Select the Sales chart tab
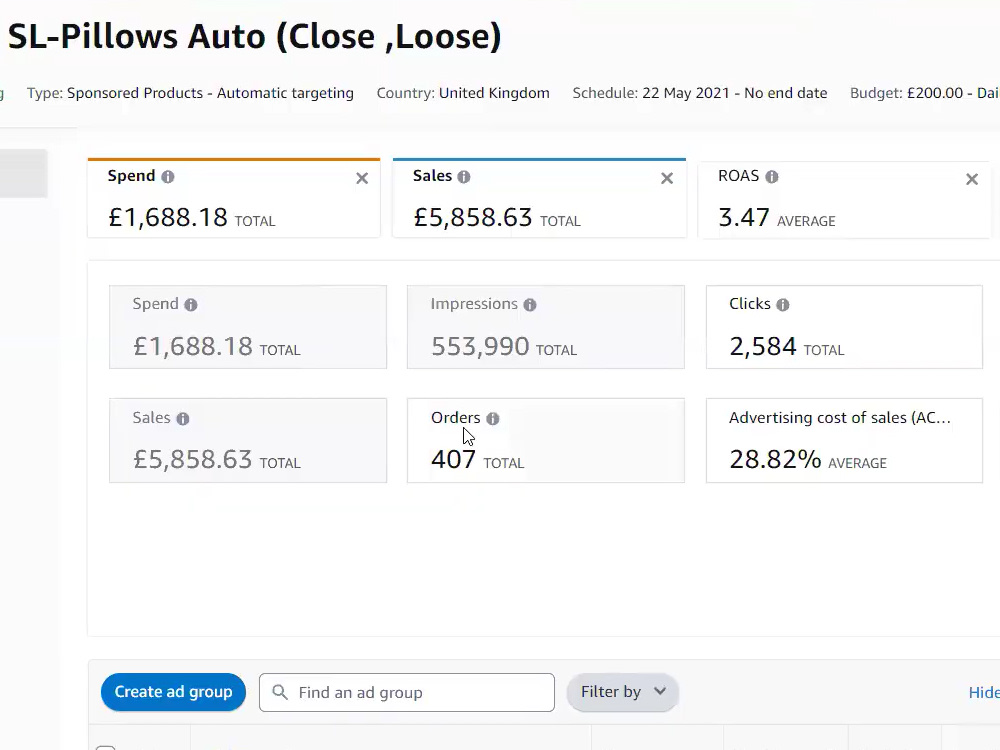Viewport: 1000px width, 750px height. click(x=539, y=198)
